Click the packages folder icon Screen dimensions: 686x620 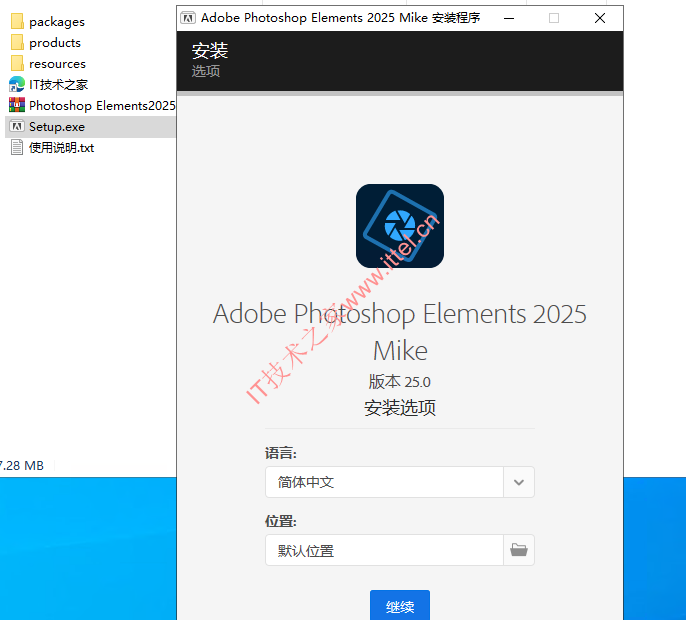tap(17, 21)
